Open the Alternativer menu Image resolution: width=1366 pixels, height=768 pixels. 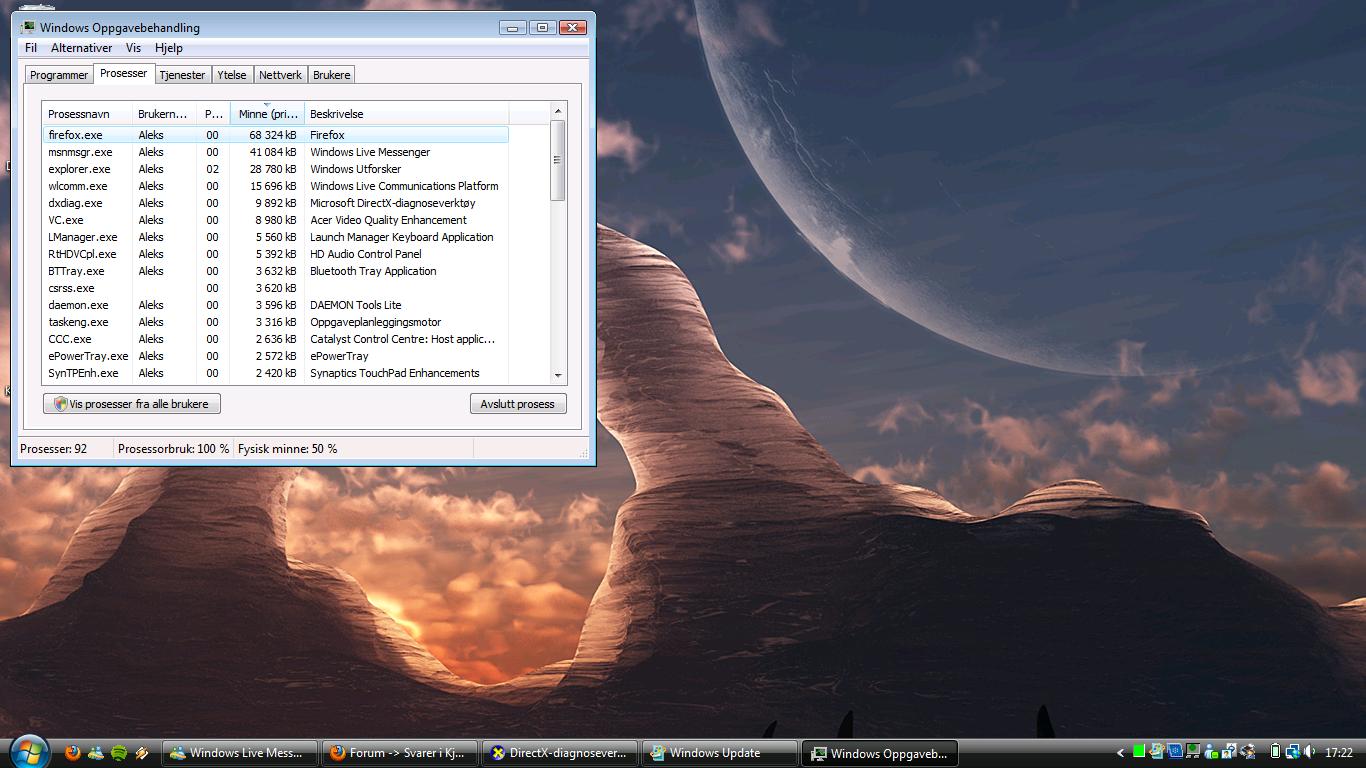click(x=82, y=48)
